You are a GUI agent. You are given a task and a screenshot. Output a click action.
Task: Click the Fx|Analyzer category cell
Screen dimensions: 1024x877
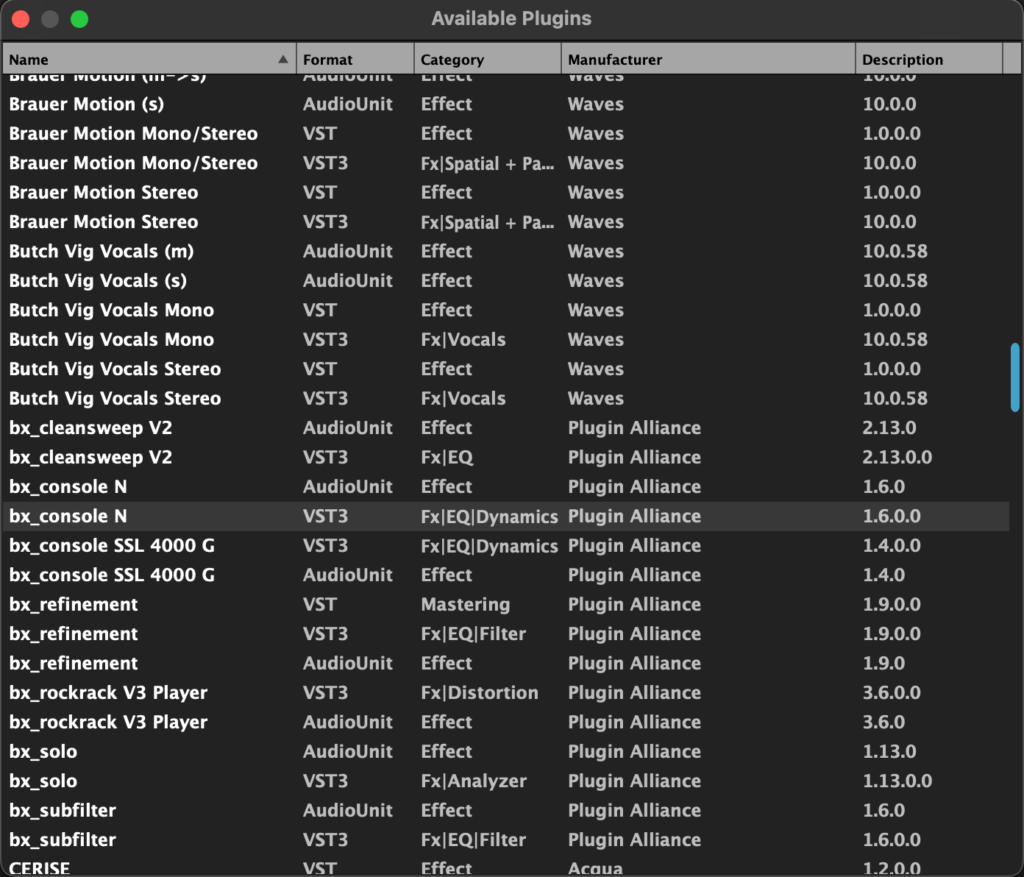click(x=473, y=781)
